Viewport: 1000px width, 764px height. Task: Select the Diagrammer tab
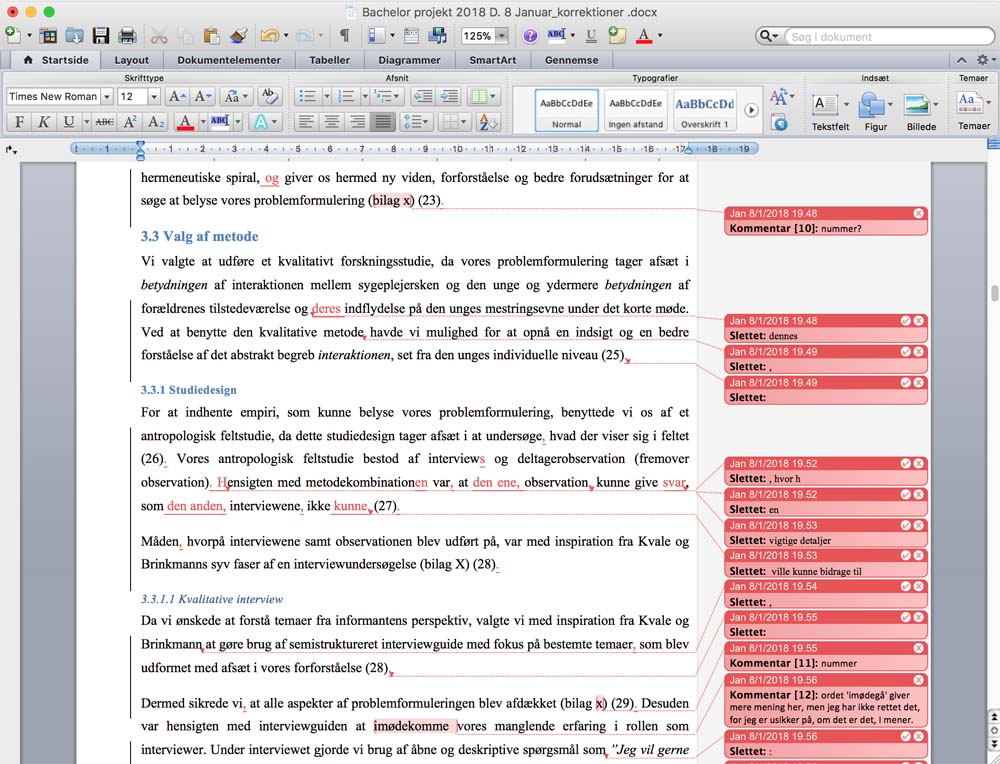[x=409, y=60]
